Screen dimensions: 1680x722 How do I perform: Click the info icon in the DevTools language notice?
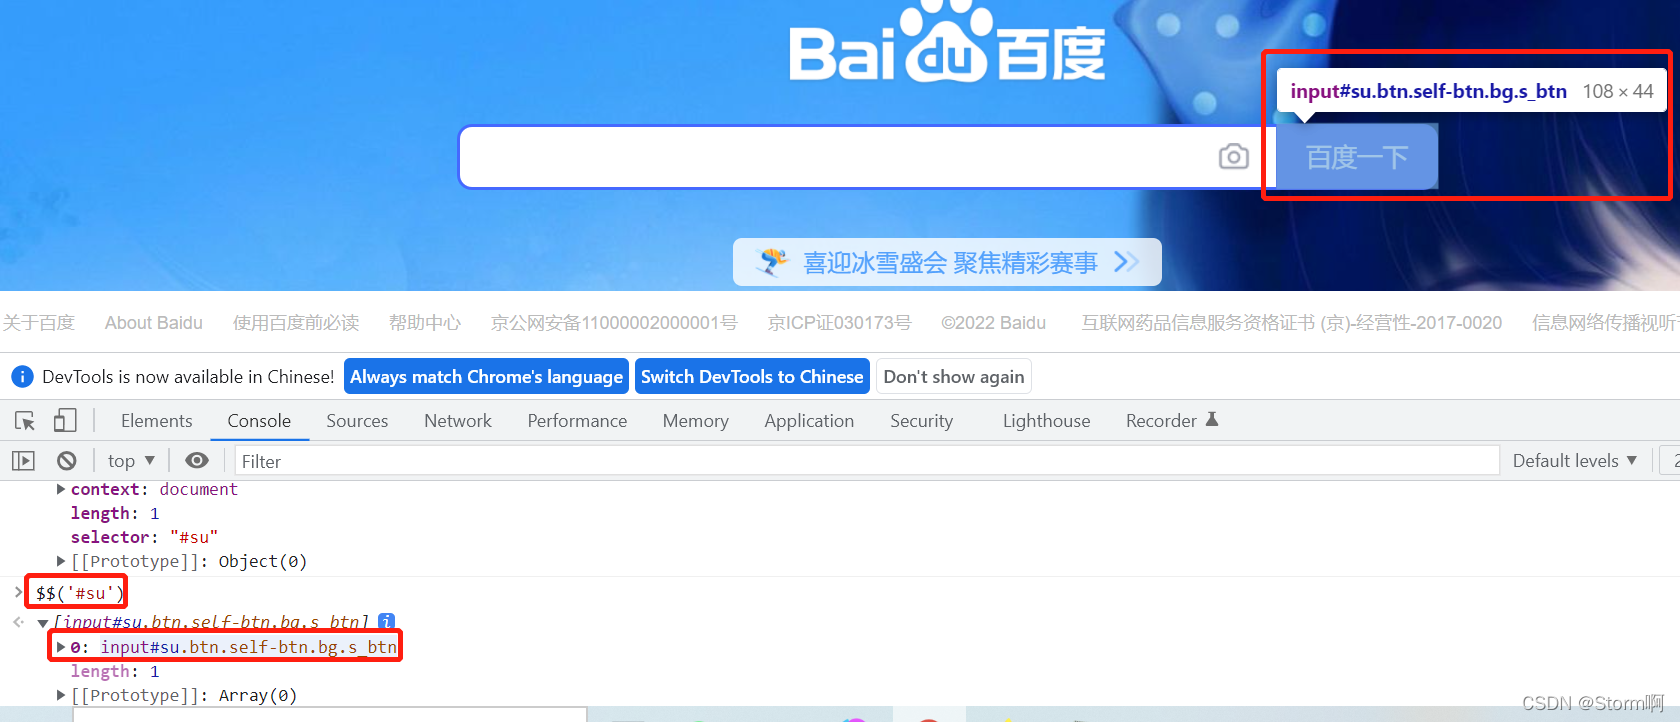pos(22,377)
